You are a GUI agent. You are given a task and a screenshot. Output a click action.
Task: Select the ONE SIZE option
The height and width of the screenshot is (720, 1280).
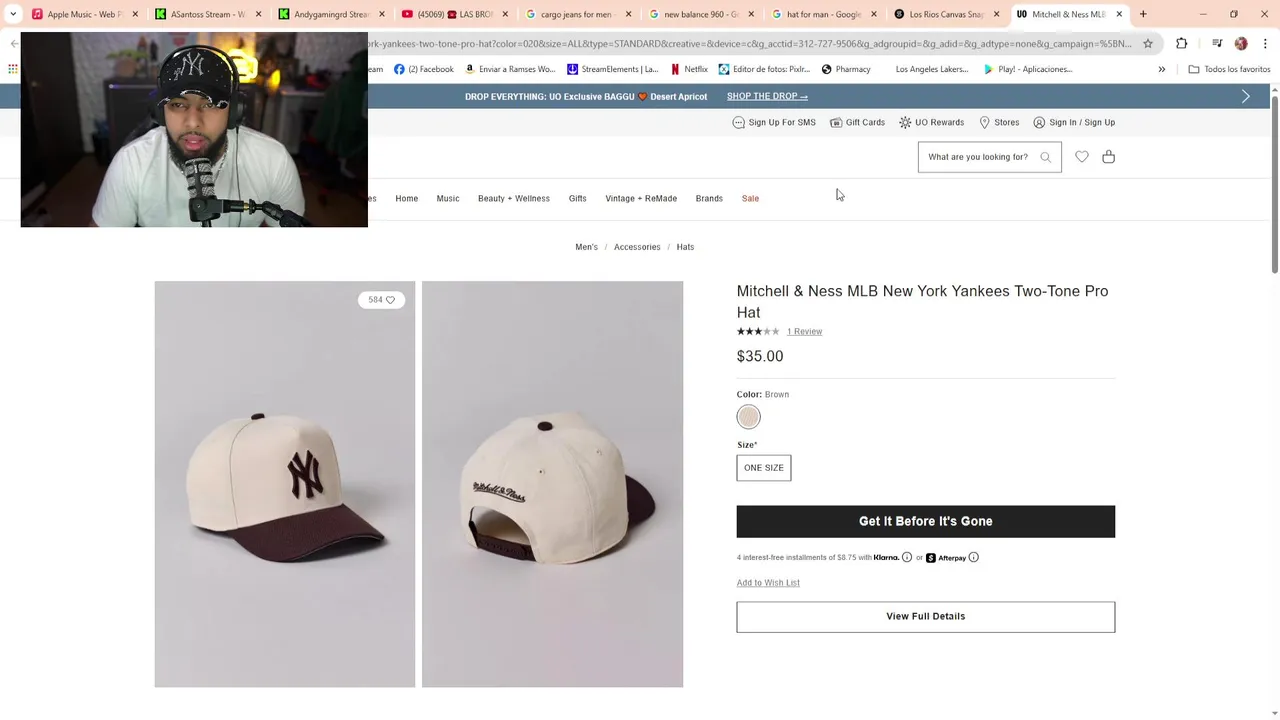(764, 468)
